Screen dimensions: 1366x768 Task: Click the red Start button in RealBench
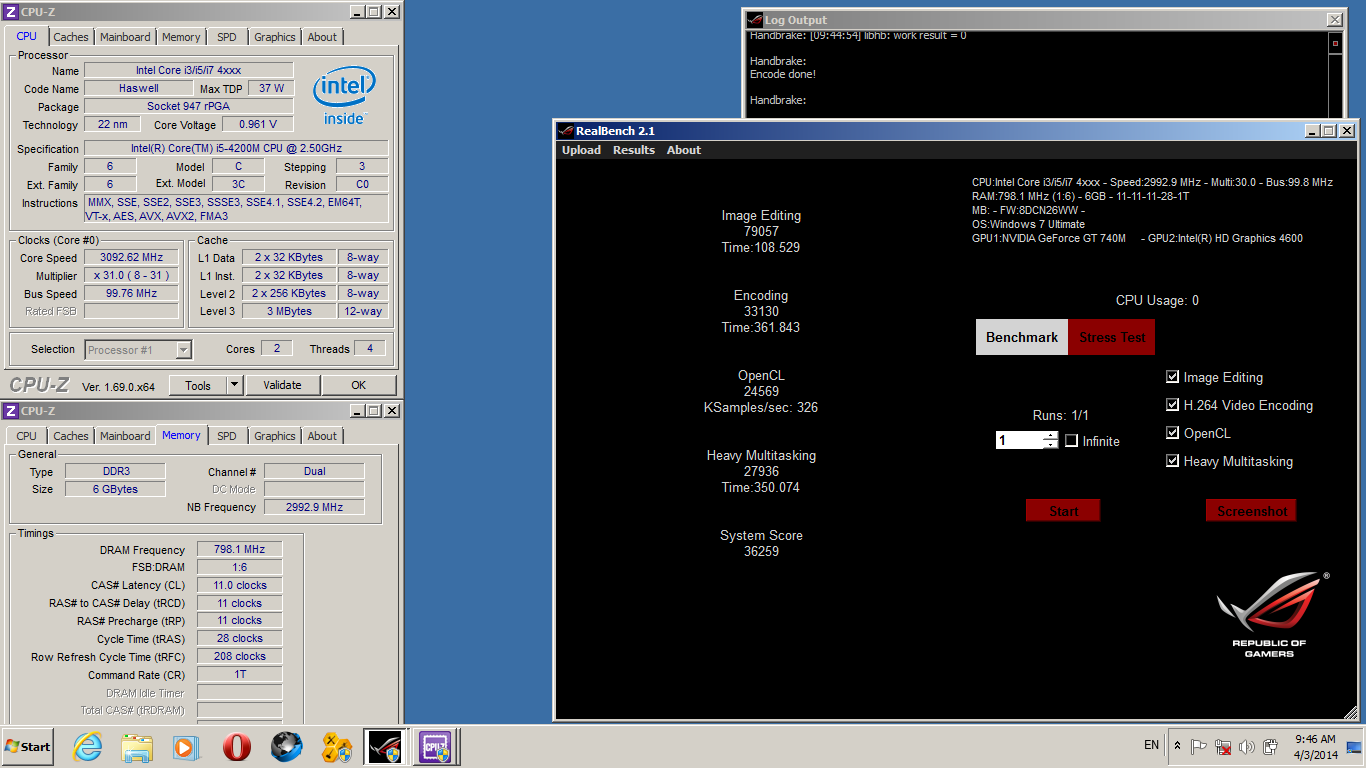coord(1063,510)
